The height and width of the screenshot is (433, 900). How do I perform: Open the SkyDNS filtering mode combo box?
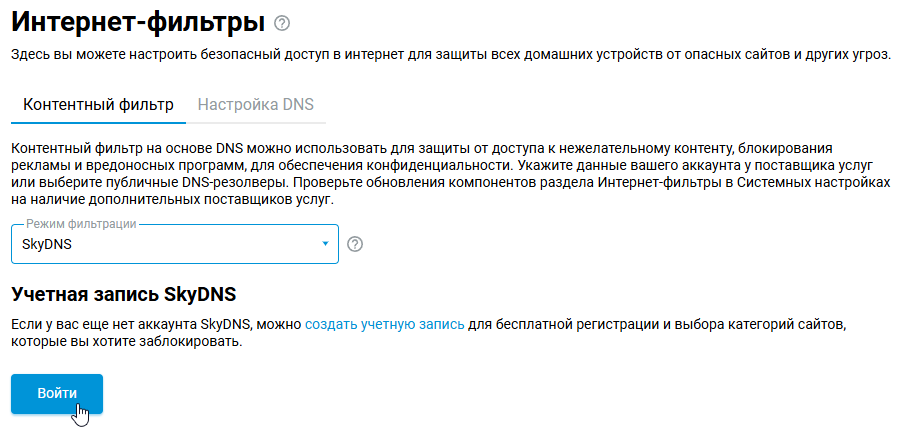(x=175, y=244)
